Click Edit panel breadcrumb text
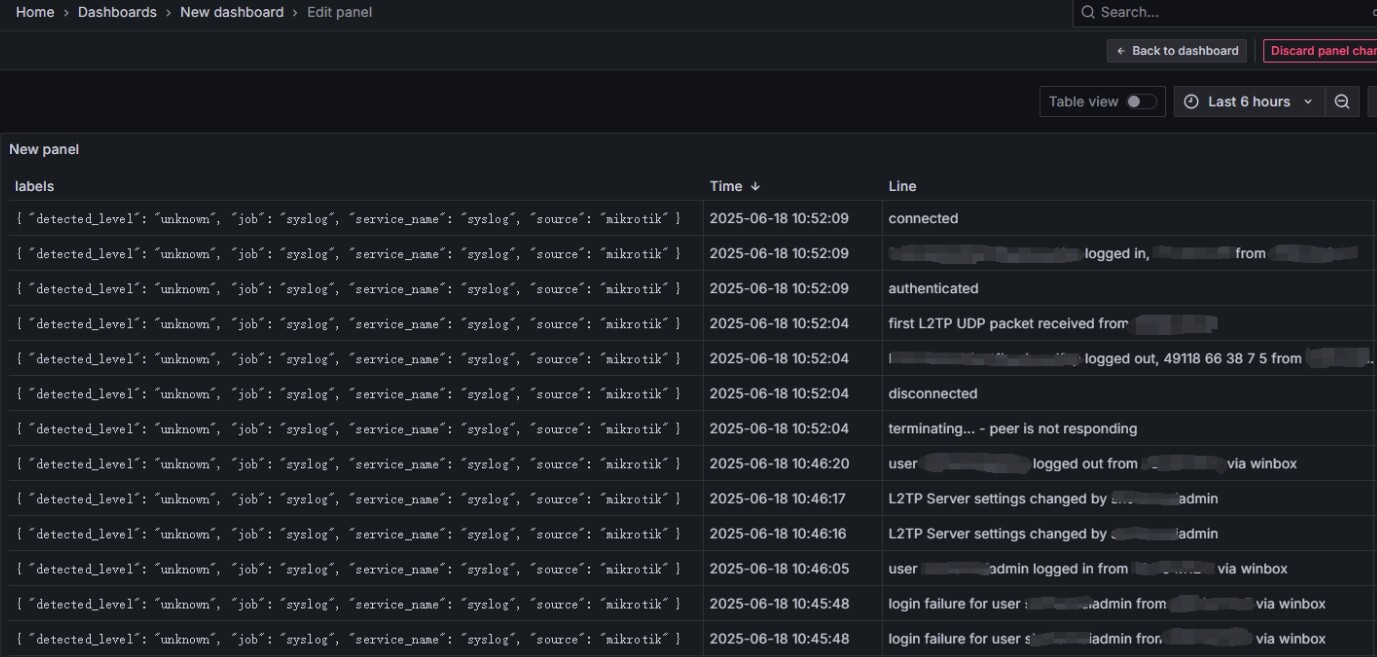Screen dimensions: 1377x657 (x=340, y=12)
